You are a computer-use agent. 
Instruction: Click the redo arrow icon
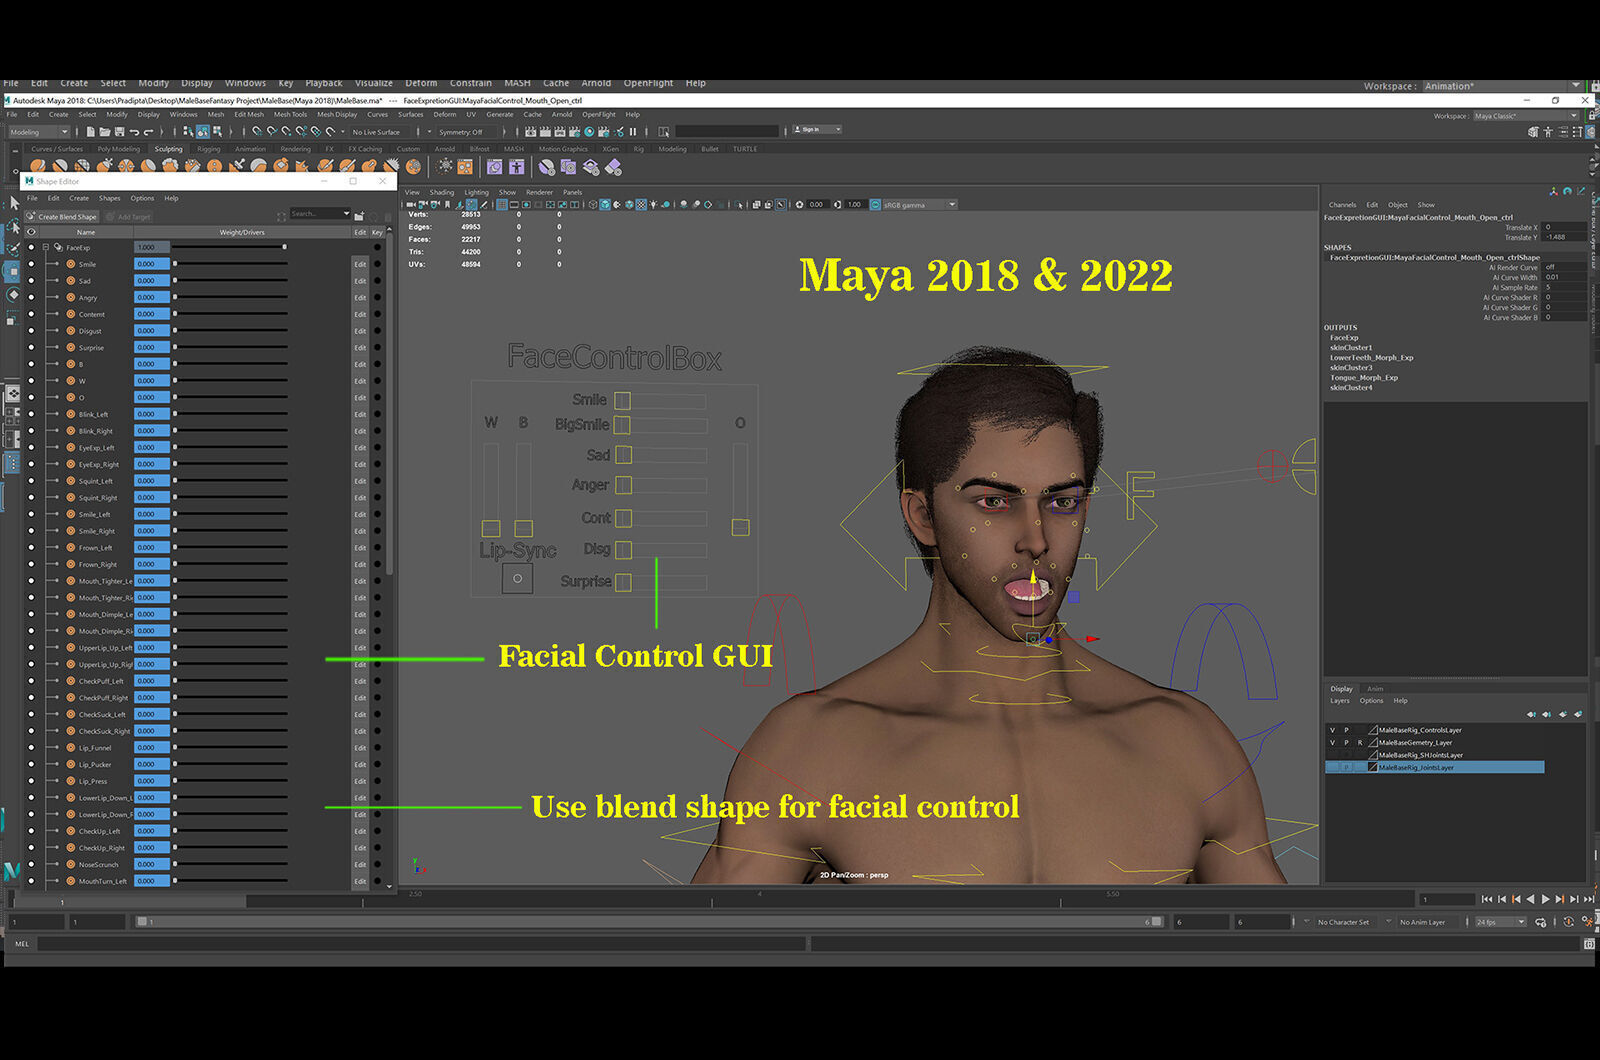pos(149,131)
